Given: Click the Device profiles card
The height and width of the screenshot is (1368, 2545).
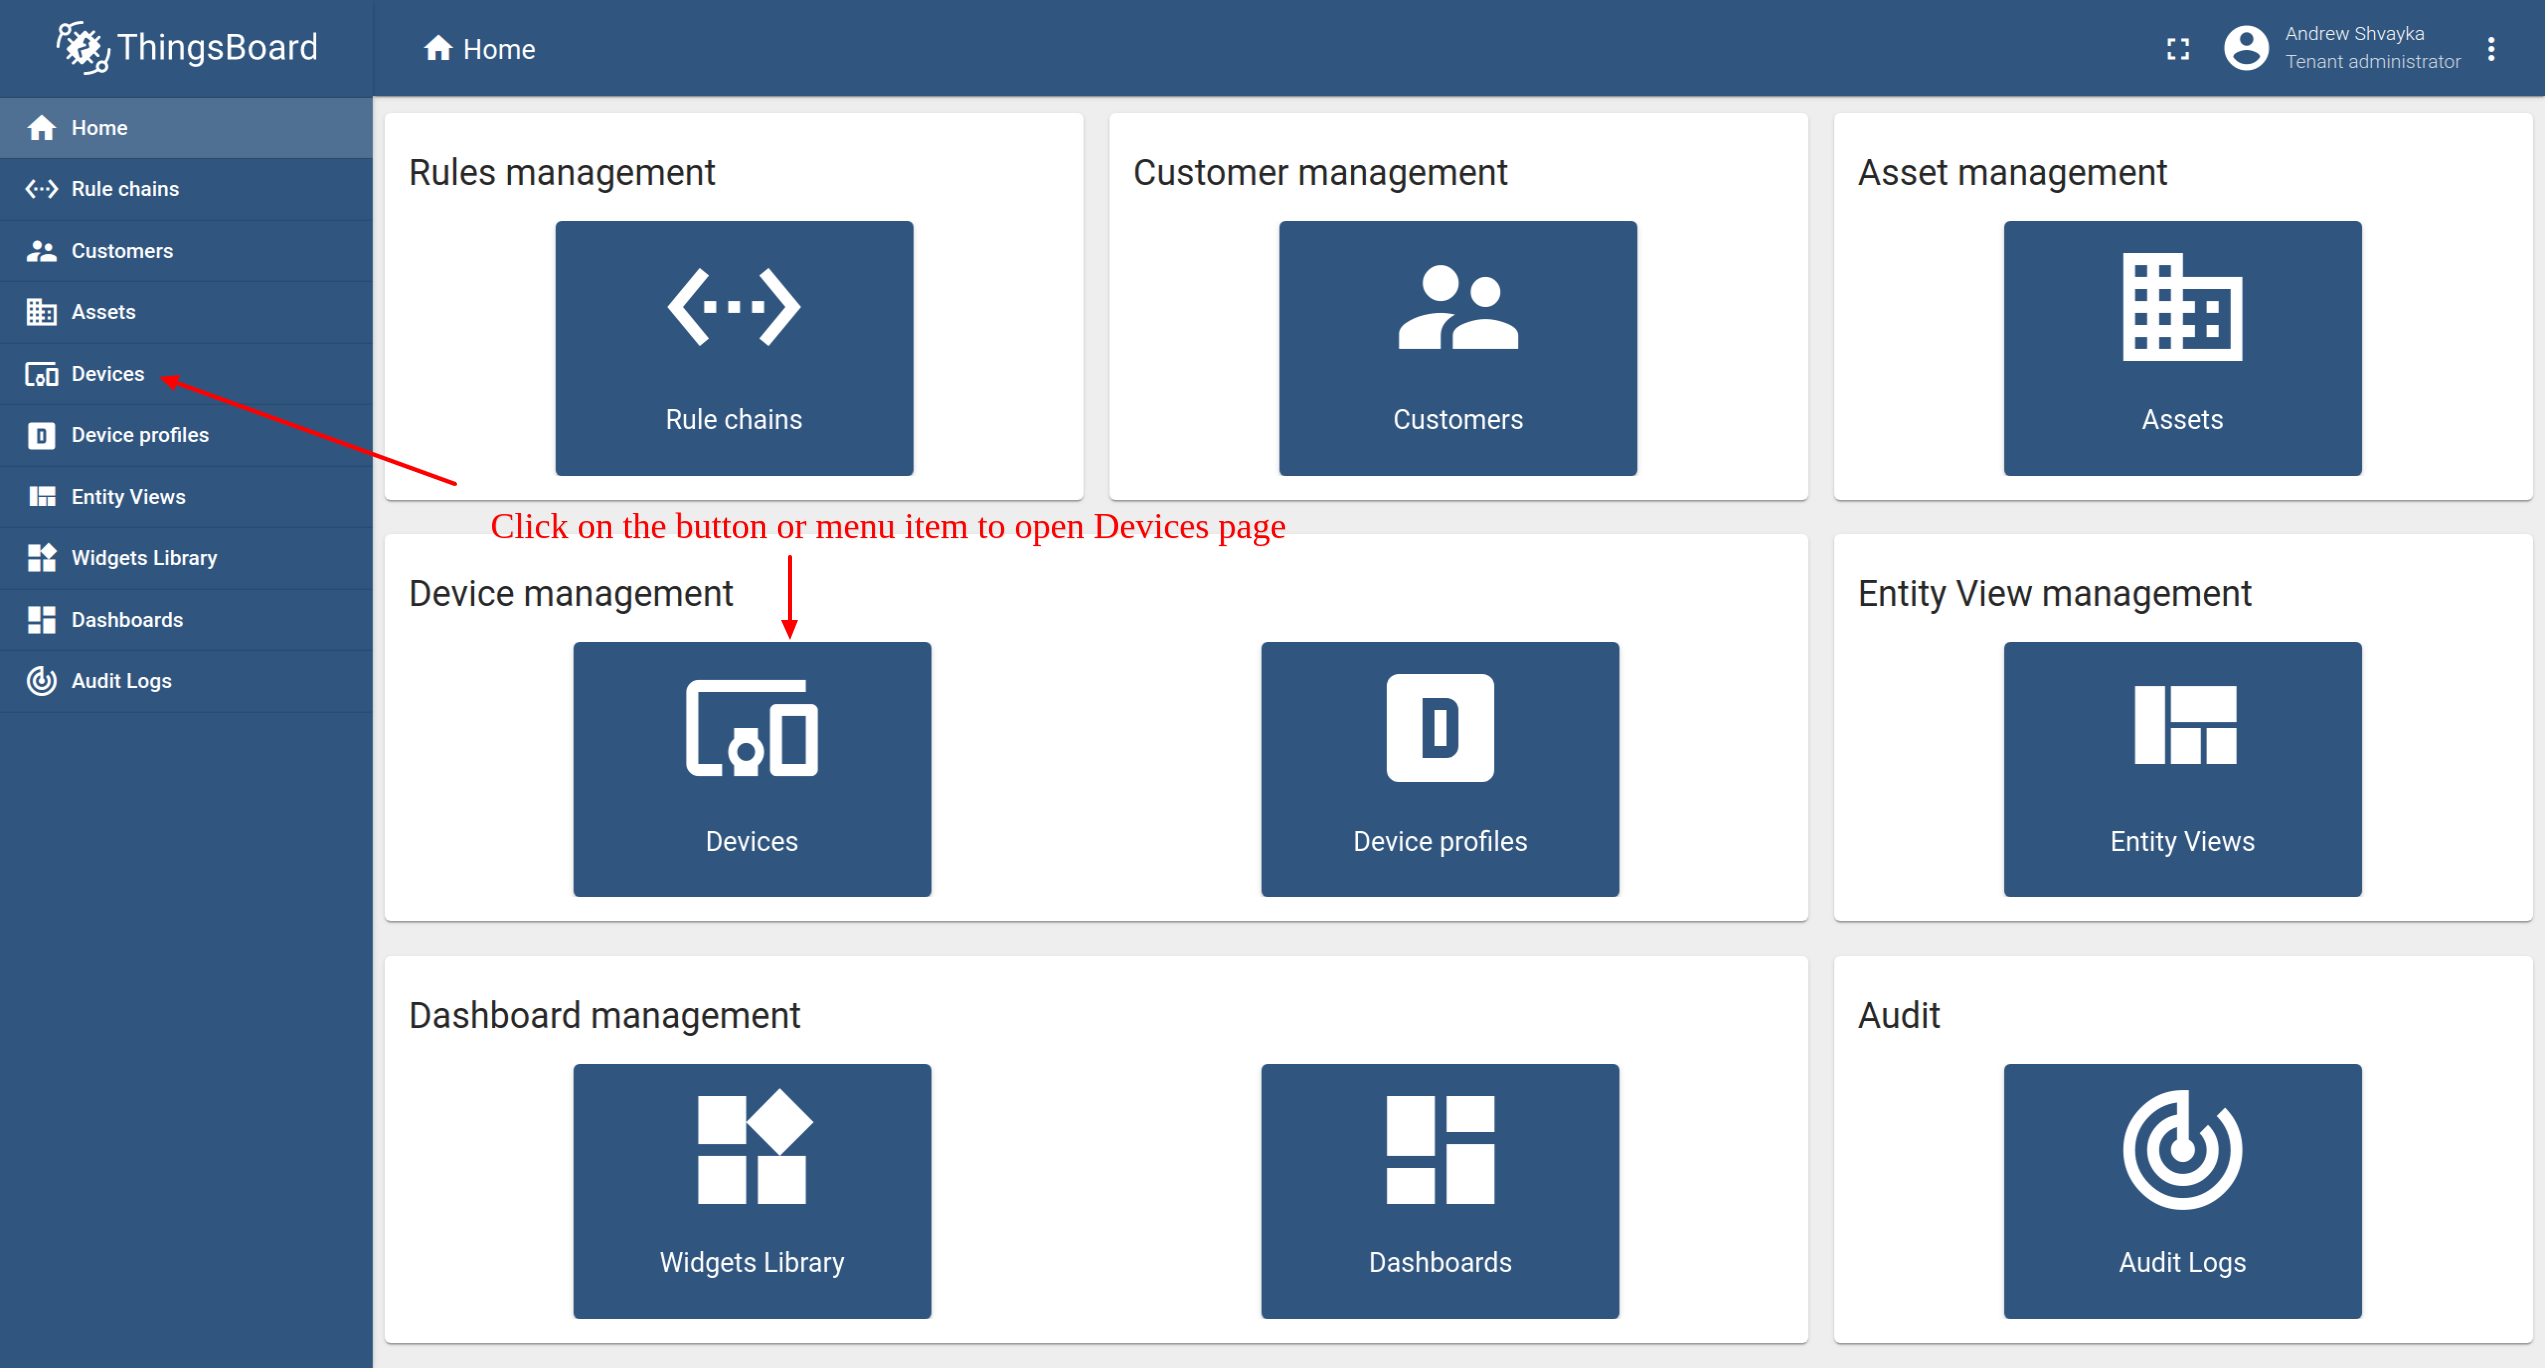Looking at the screenshot, I should pyautogui.click(x=1439, y=769).
